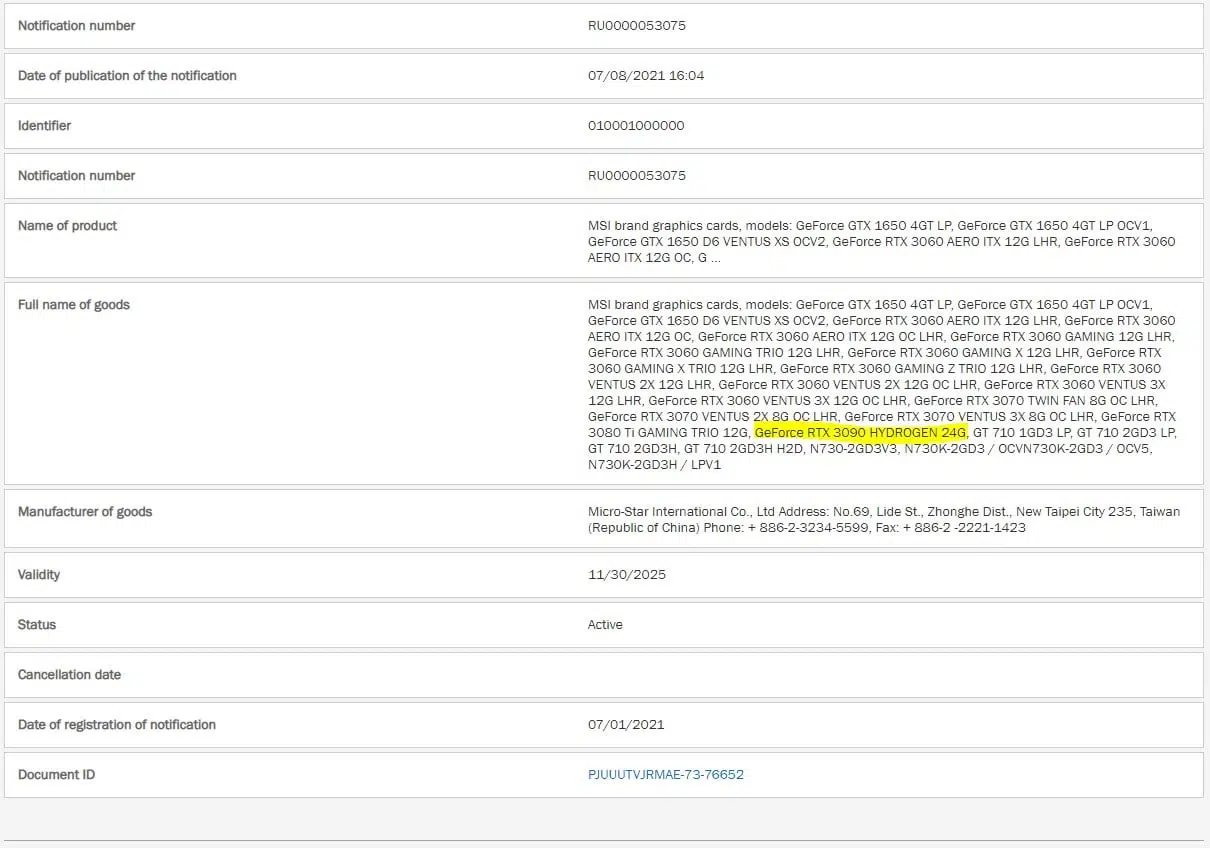Click the 'Document ID' label
Viewport: 1210px width, 848px height.
pyautogui.click(x=56, y=774)
